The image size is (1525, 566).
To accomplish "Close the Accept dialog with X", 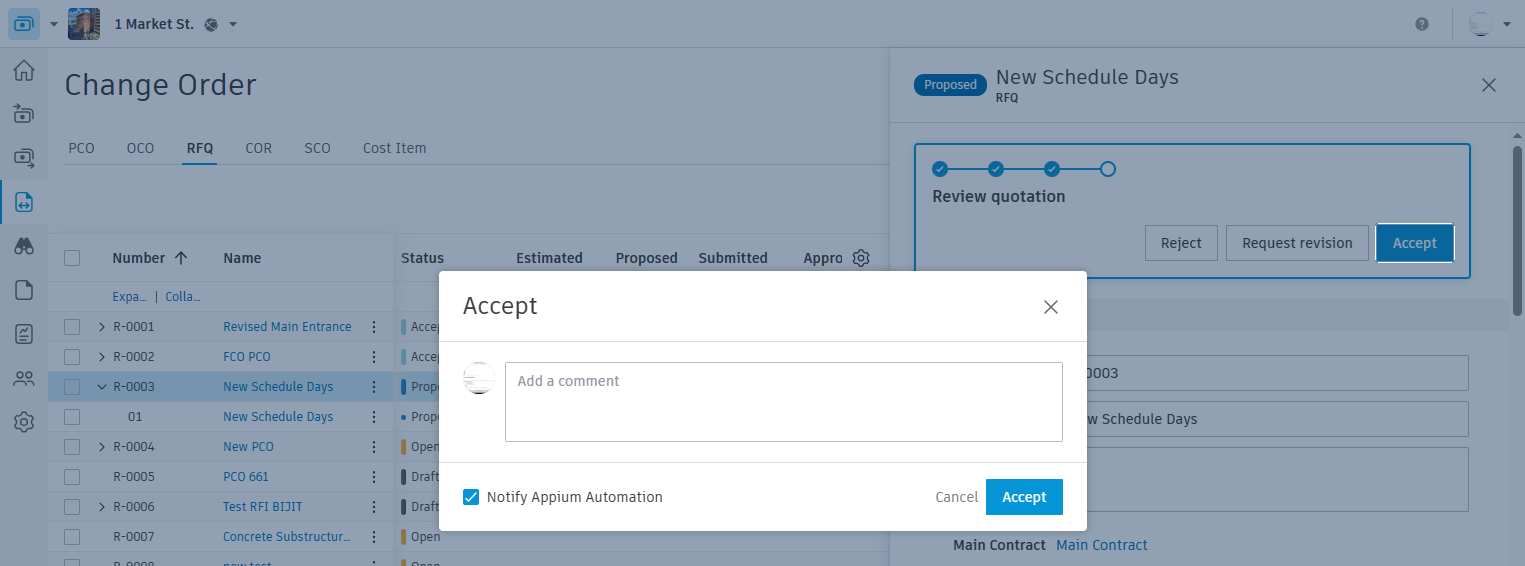I will click(x=1051, y=307).
